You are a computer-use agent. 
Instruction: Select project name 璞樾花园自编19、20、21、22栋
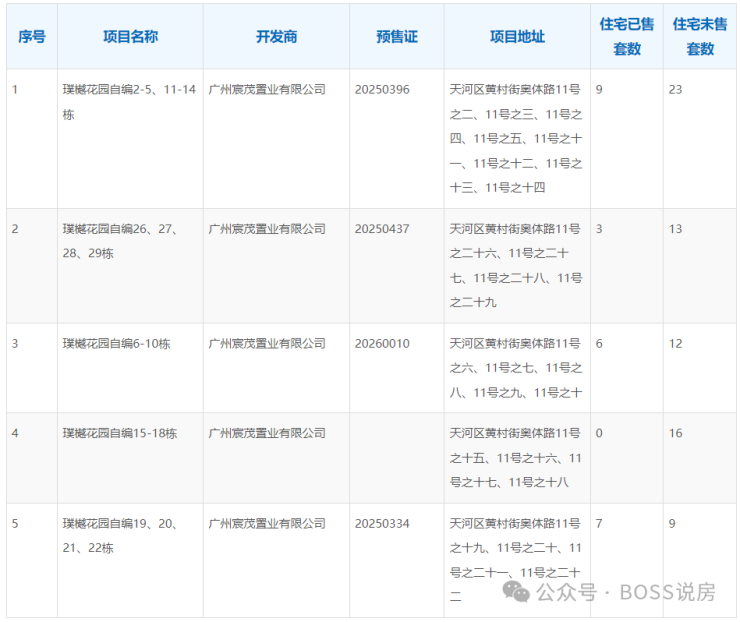point(120,536)
